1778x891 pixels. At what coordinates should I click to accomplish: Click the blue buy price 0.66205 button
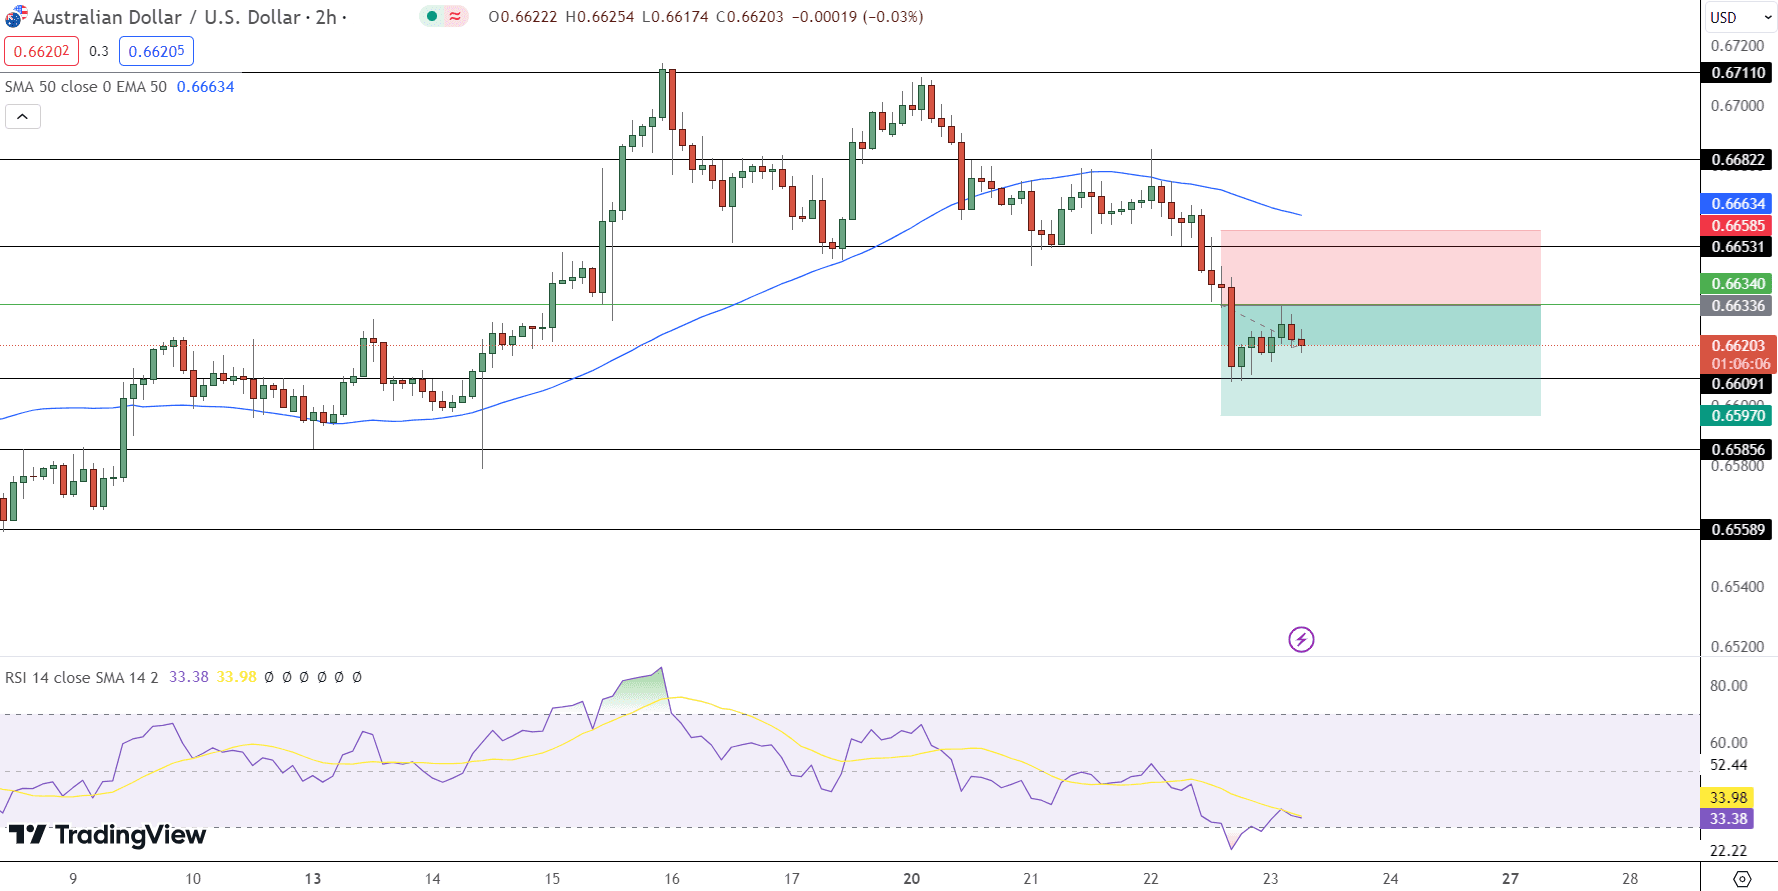click(x=156, y=51)
